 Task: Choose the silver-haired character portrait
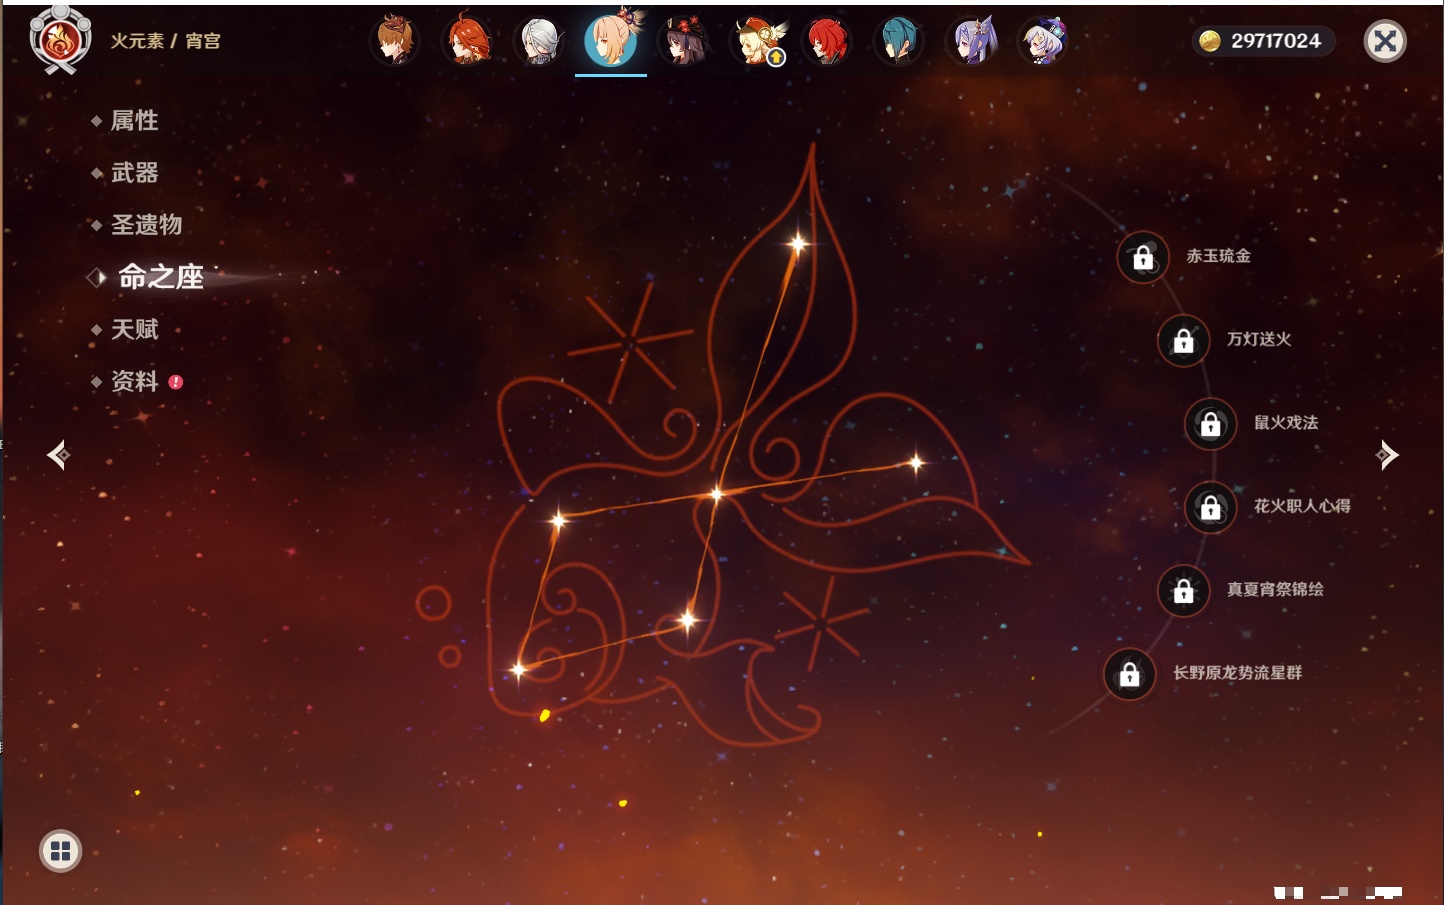[x=539, y=41]
